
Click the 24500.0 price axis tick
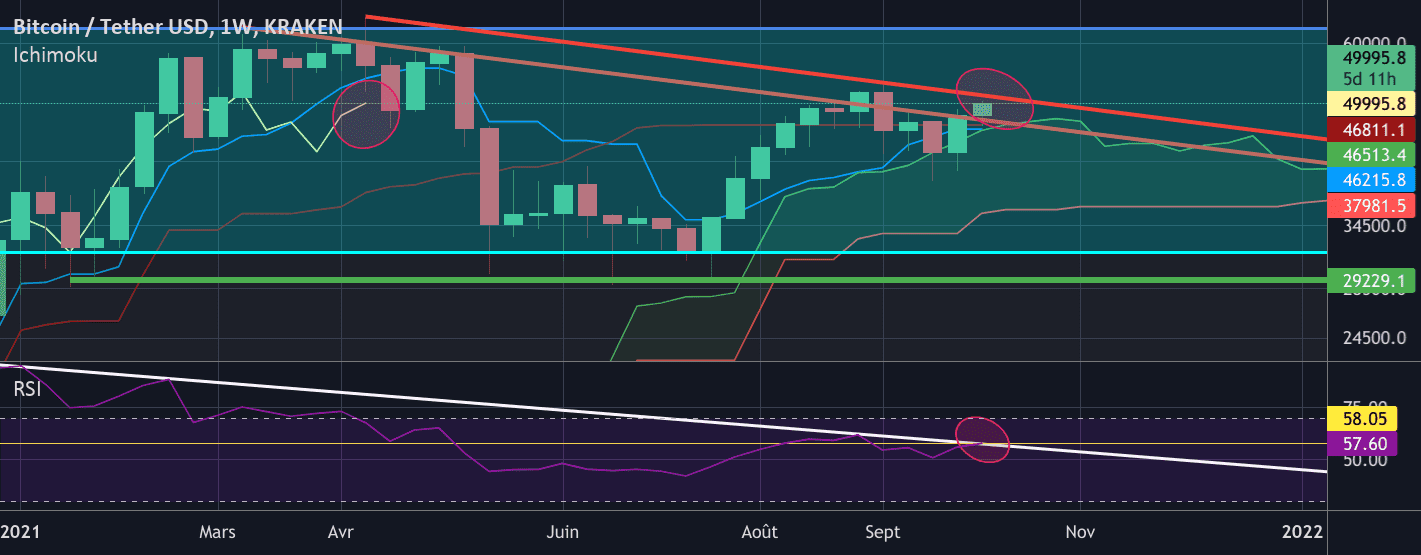click(x=1372, y=338)
